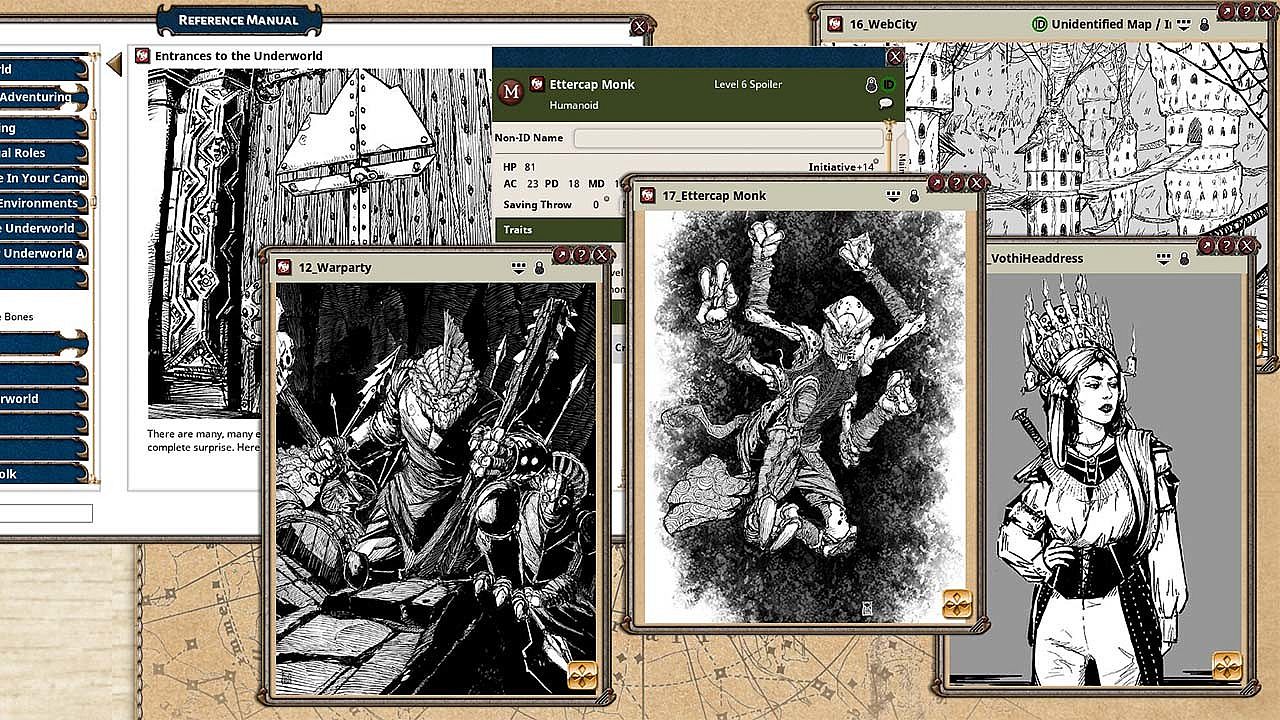Close the Ettercap Monk NPC sheet
This screenshot has width=1280, height=720.
[x=895, y=57]
